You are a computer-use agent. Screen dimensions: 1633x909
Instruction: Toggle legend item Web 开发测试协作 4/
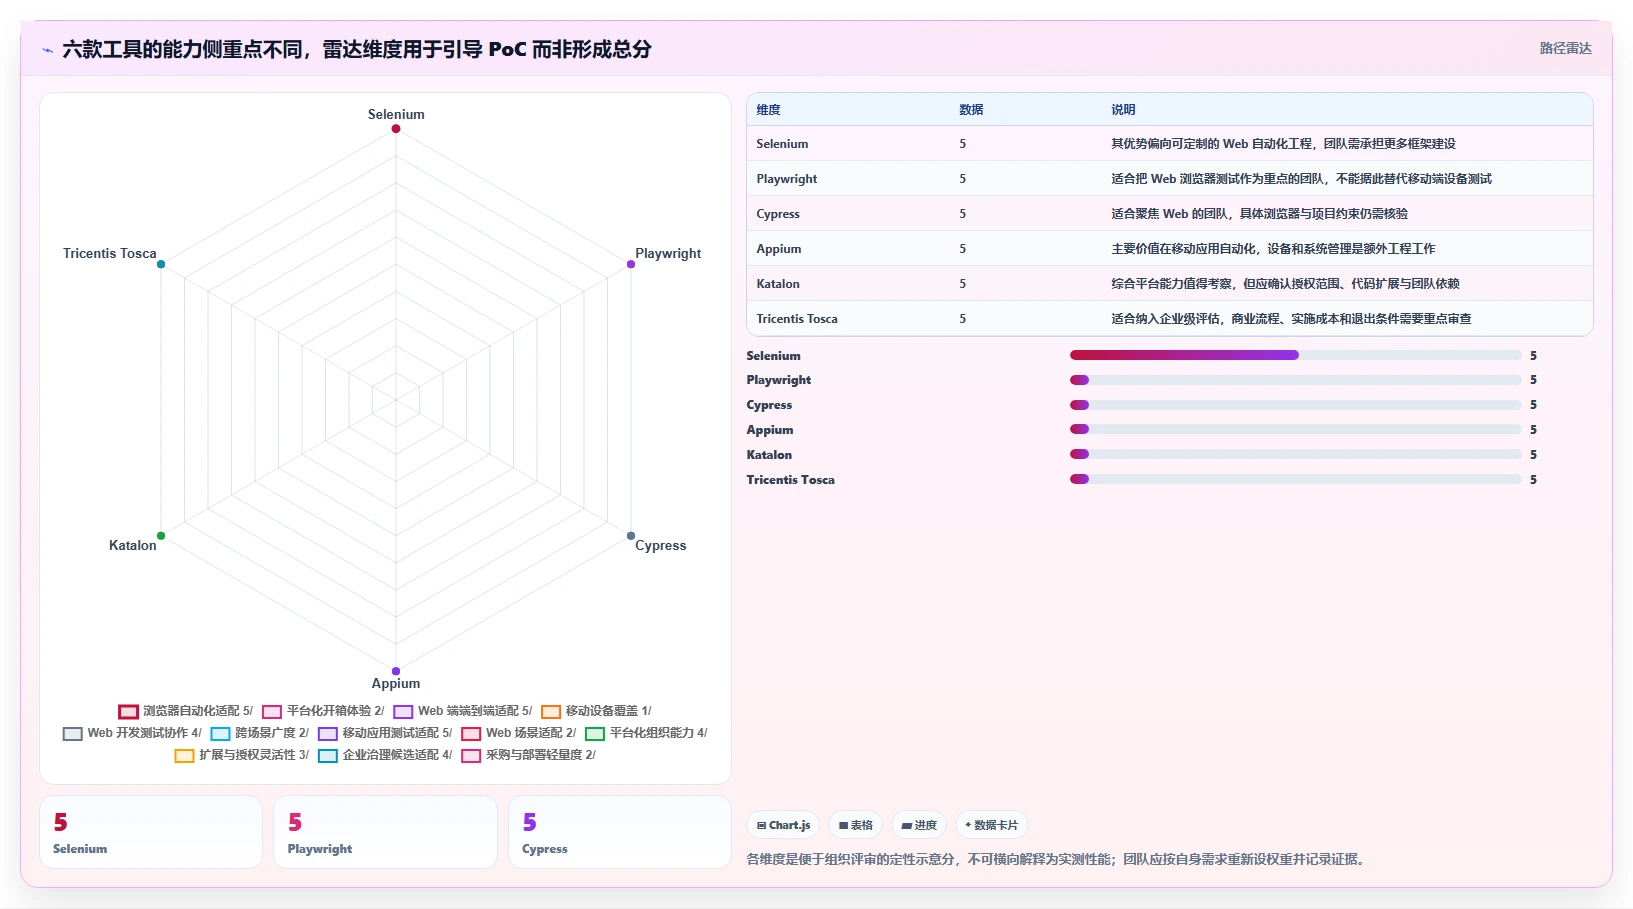click(x=132, y=733)
